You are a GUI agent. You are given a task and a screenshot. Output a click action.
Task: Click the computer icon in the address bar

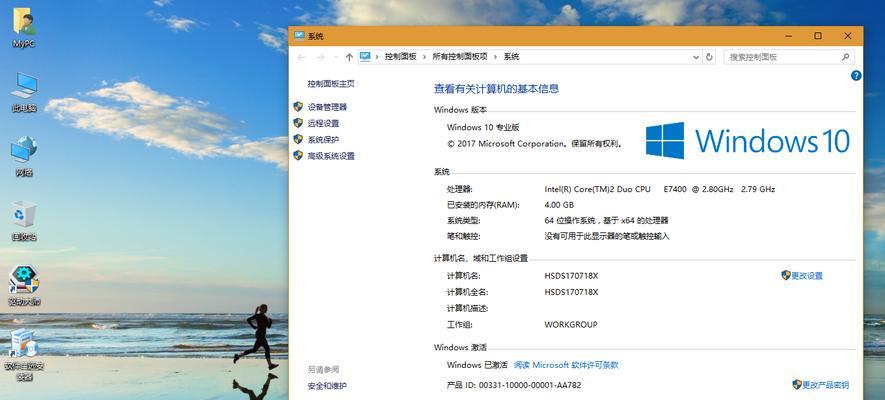(365, 57)
